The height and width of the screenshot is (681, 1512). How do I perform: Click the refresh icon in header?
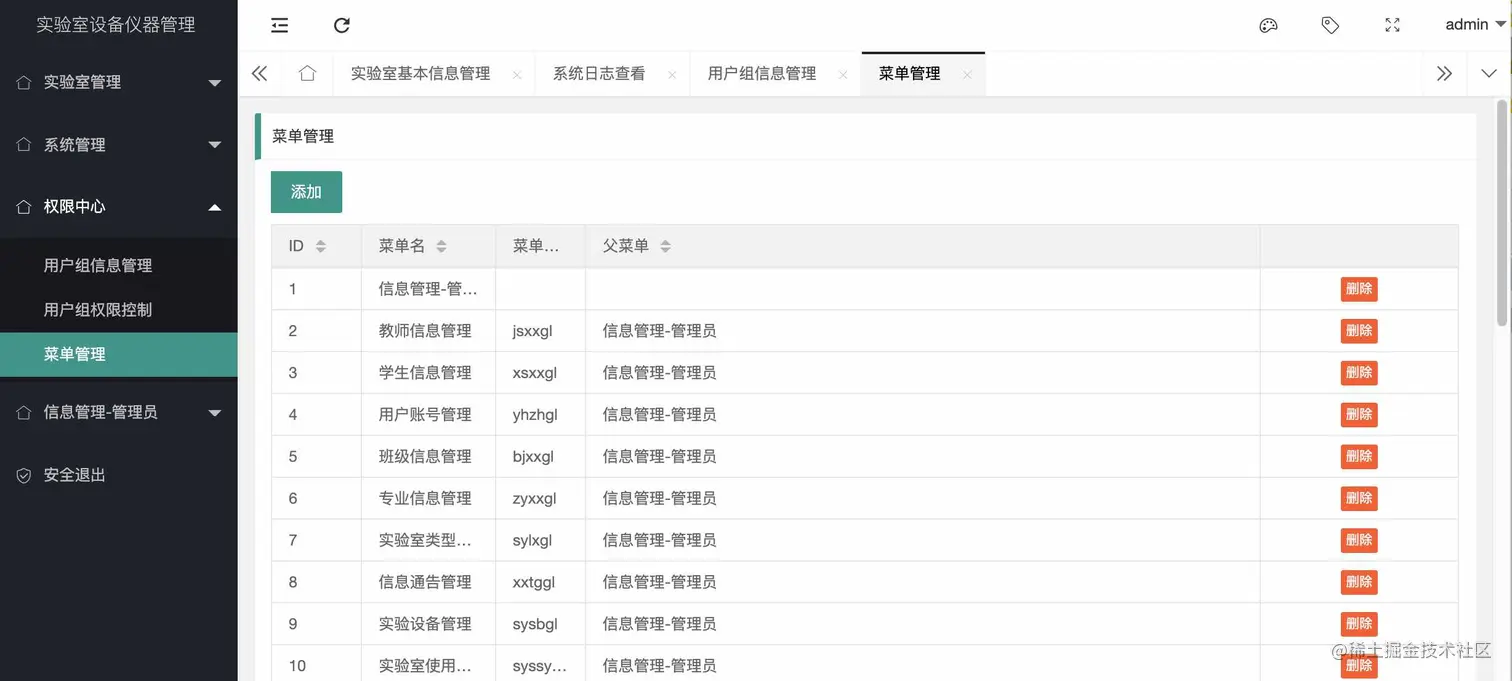(x=341, y=25)
